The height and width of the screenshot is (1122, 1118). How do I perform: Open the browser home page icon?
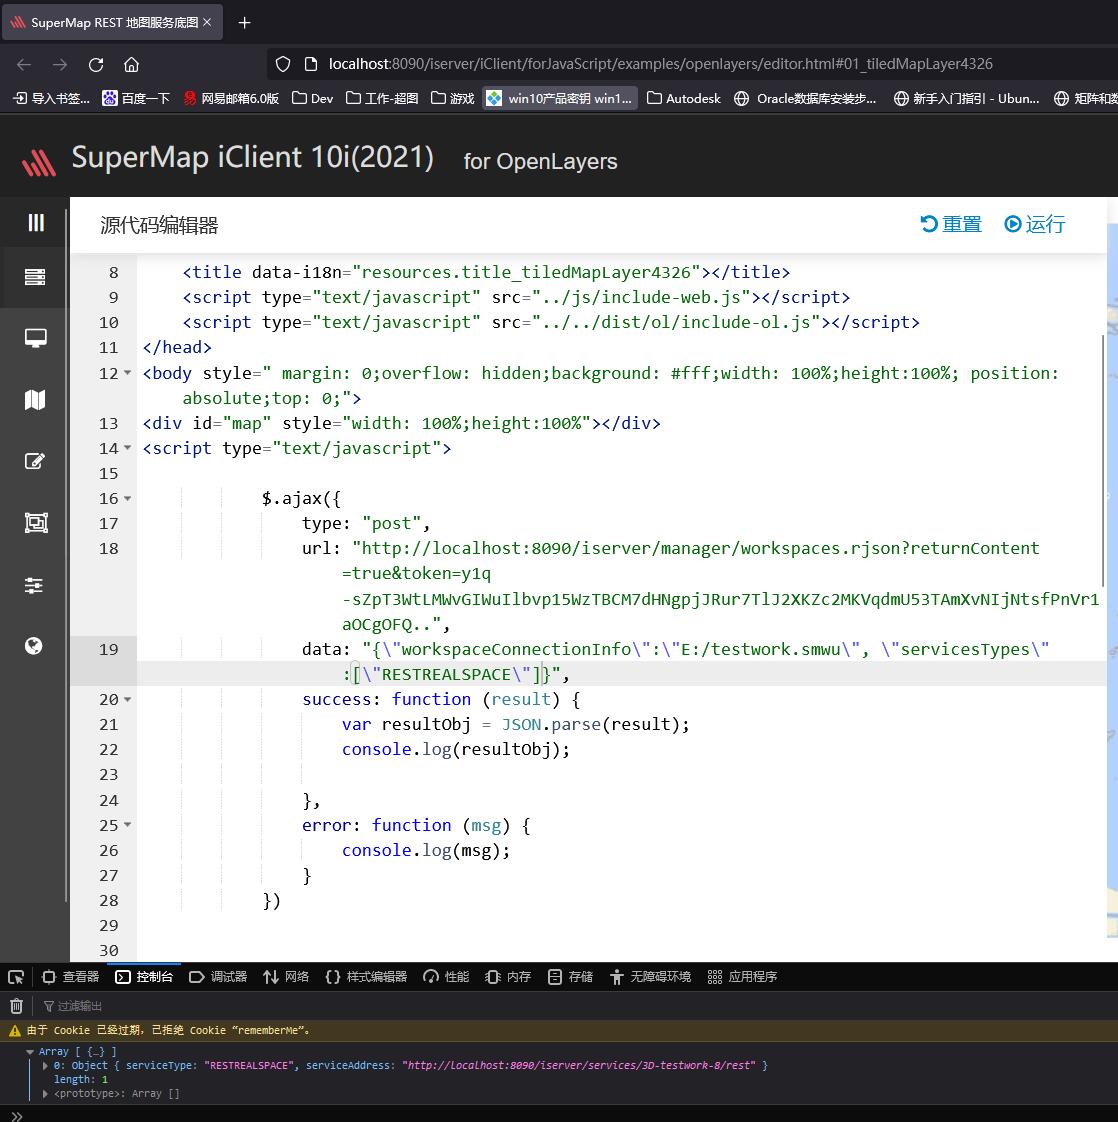(x=131, y=64)
